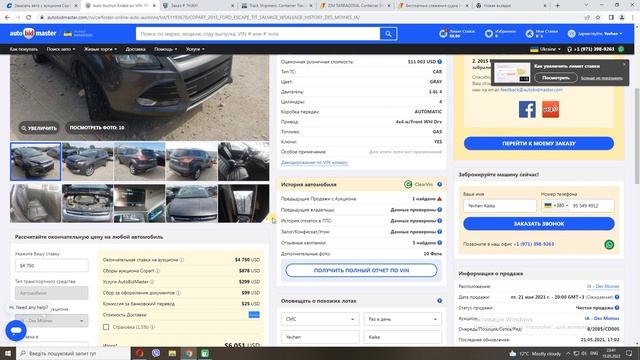Click the Посмотреть button in popup
The image size is (640, 360).
(556, 78)
